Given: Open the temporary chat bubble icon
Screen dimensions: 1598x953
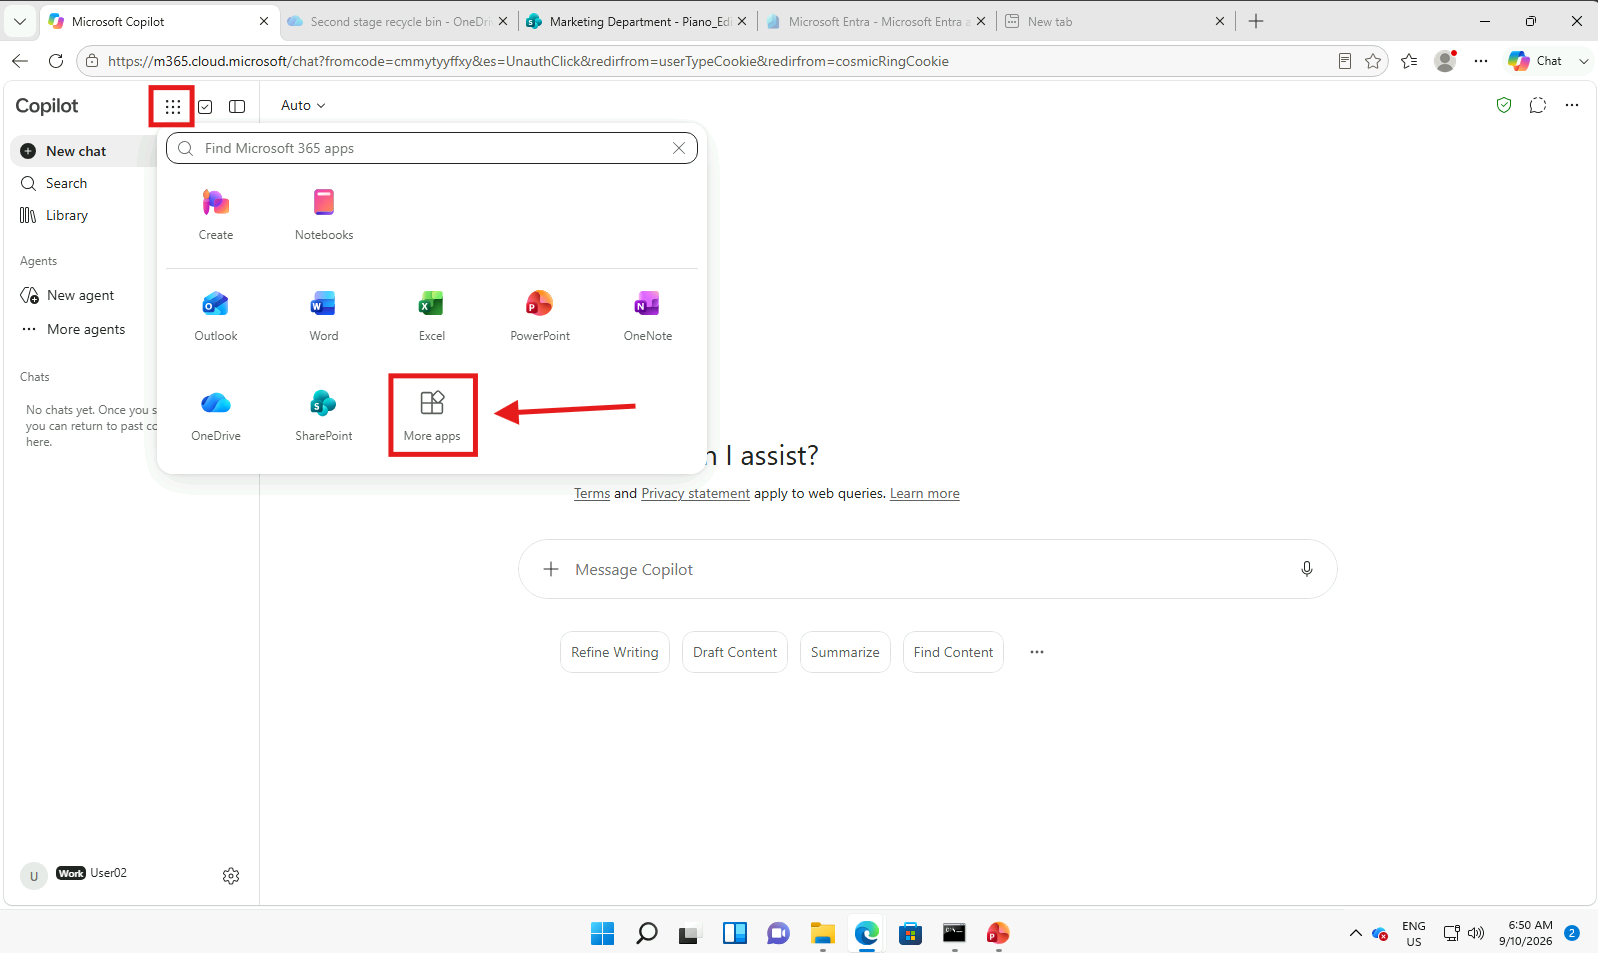Looking at the screenshot, I should (1538, 105).
